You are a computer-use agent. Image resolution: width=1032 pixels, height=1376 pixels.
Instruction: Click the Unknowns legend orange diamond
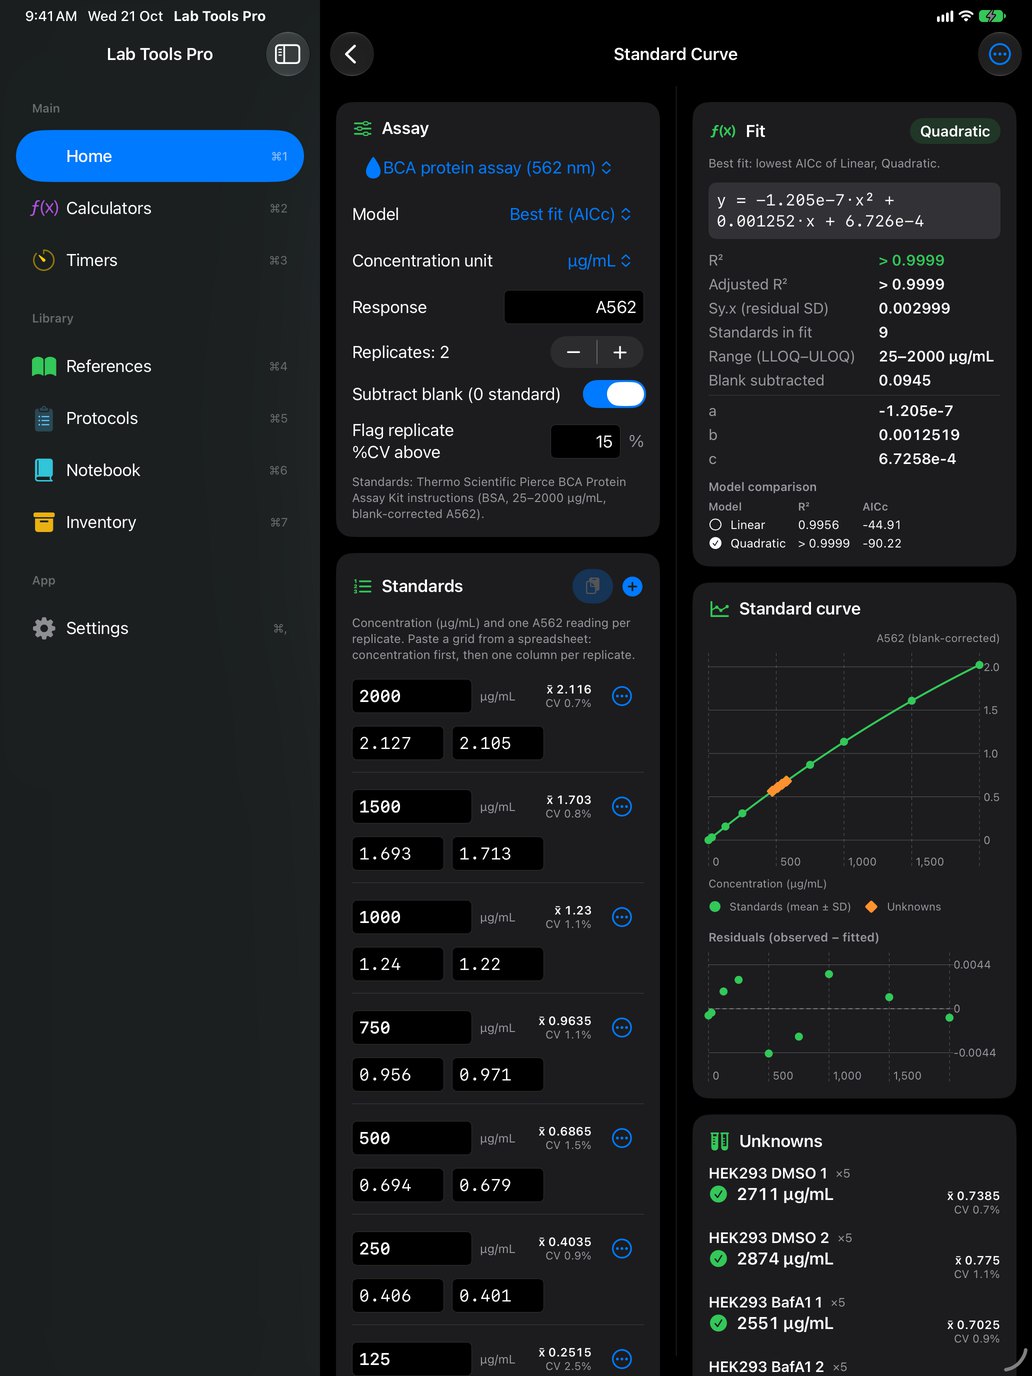(871, 907)
